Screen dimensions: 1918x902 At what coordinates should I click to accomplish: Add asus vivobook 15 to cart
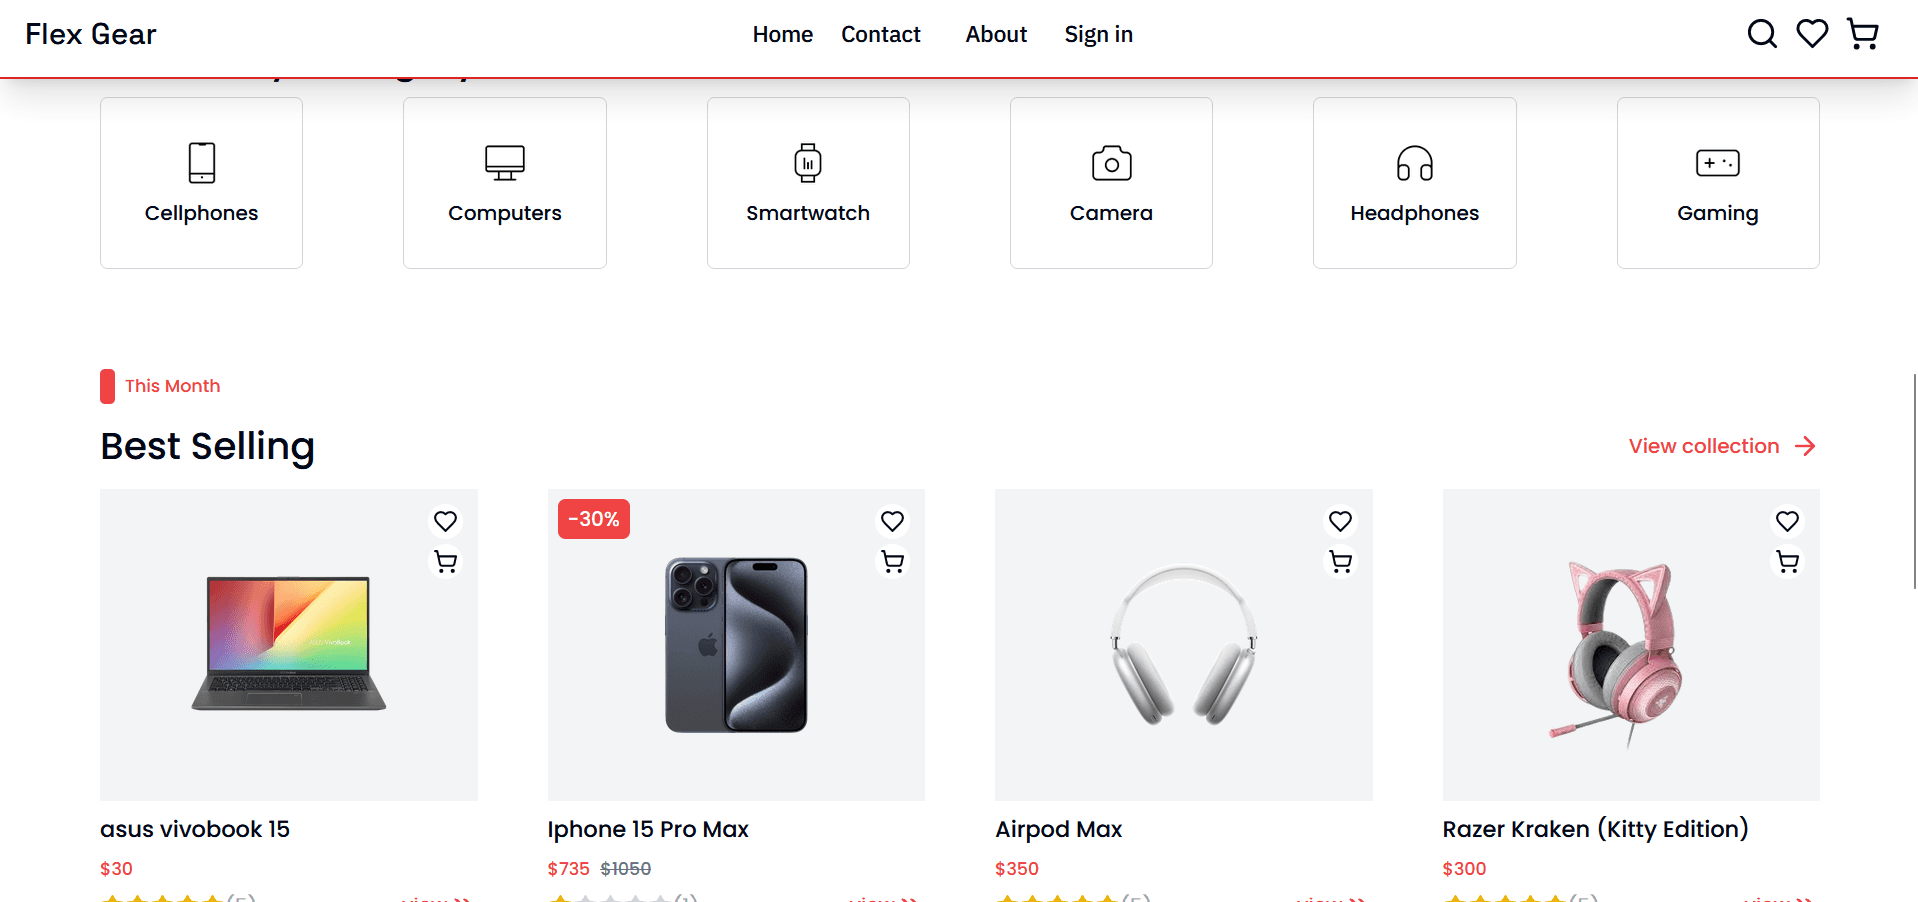pos(445,562)
